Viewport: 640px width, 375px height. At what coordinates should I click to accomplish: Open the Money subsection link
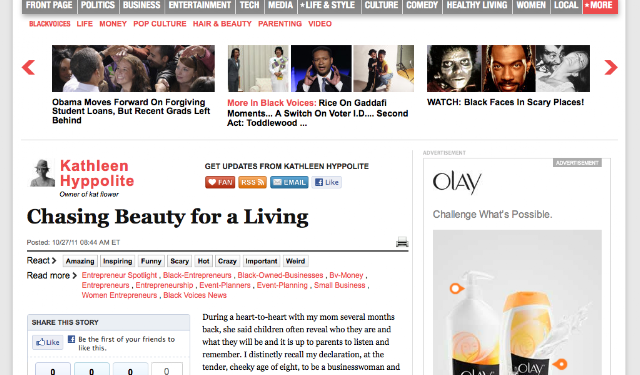(x=113, y=24)
